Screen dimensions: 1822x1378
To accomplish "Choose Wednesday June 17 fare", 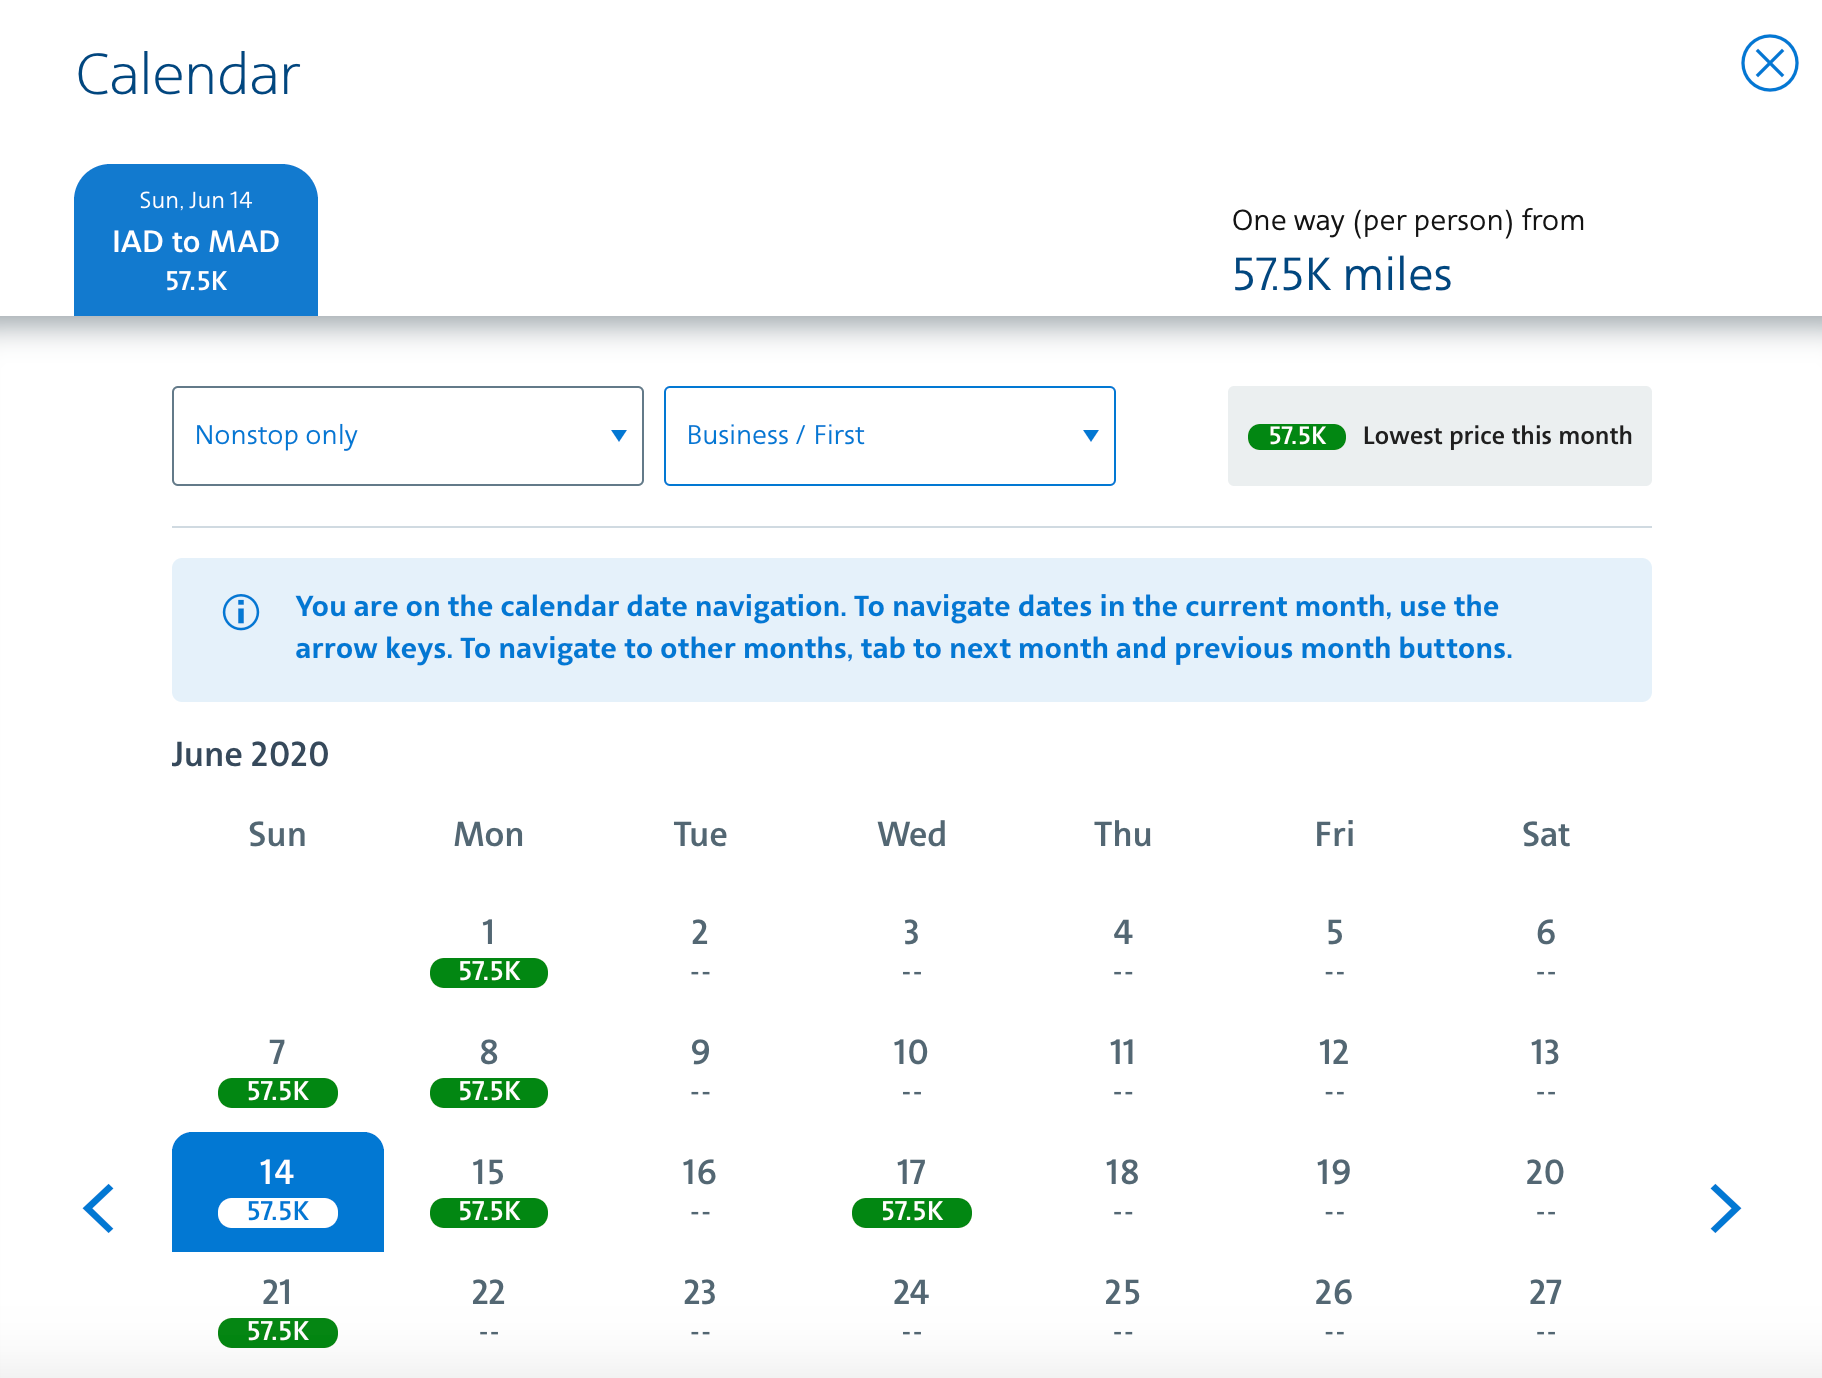I will (x=911, y=1191).
